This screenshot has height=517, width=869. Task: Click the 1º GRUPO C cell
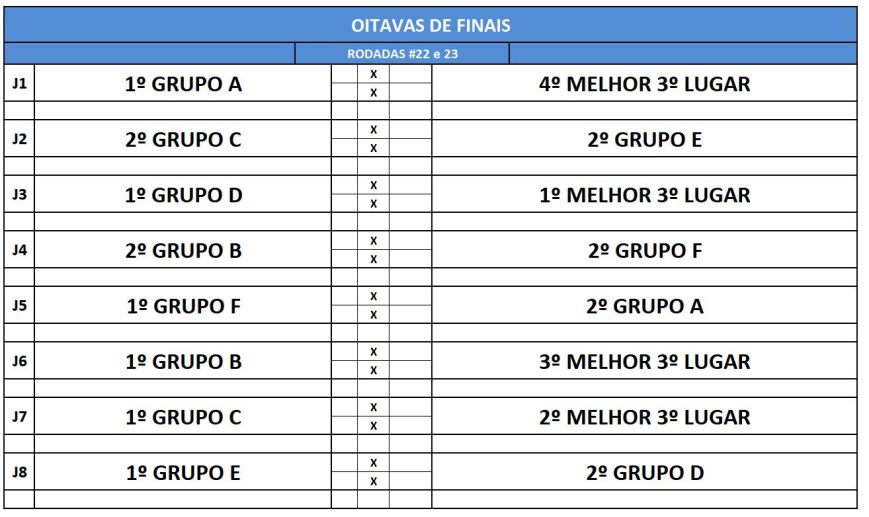pyautogui.click(x=183, y=417)
